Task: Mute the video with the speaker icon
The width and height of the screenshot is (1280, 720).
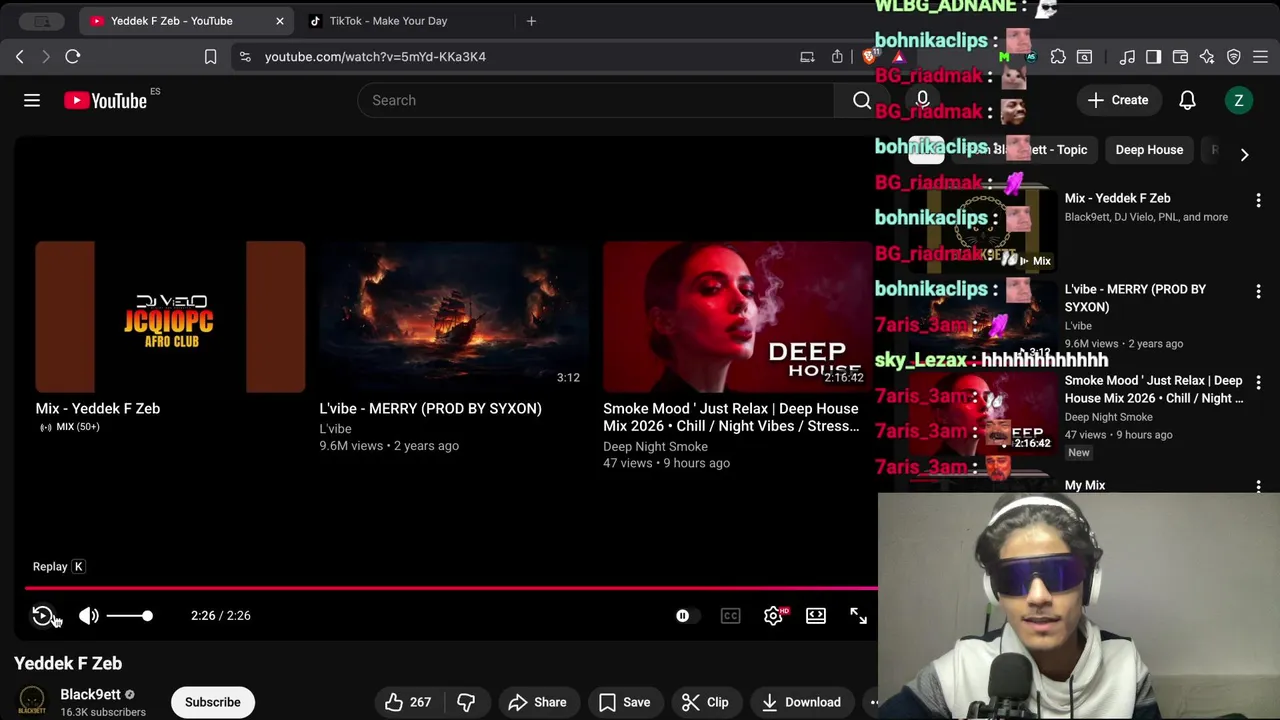Action: [88, 616]
